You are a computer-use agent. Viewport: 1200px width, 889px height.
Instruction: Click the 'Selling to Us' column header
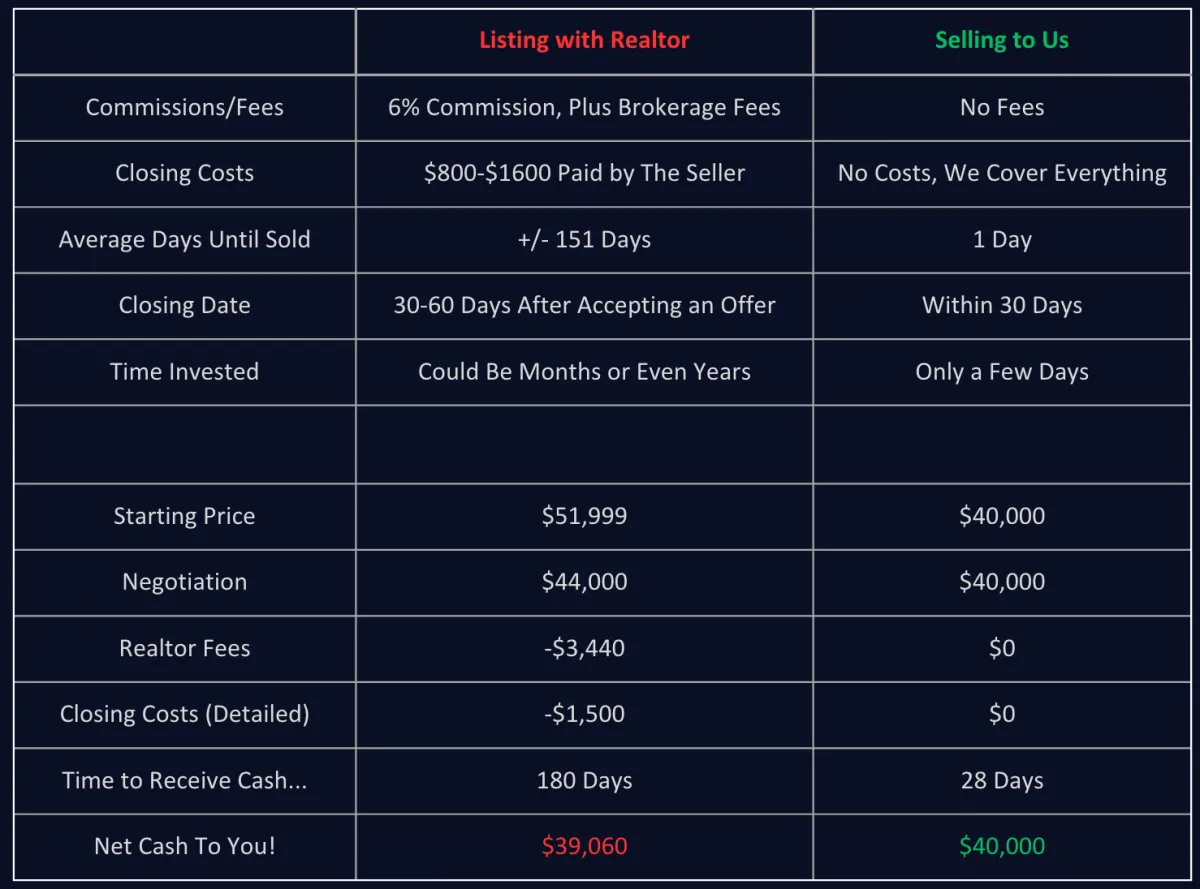pos(1002,40)
